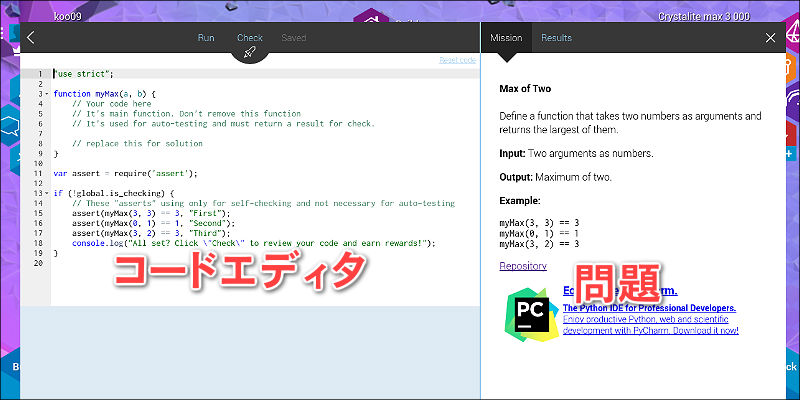Click the empty output console area below the editor
The width and height of the screenshot is (800, 400).
pyautogui.click(x=250, y=352)
